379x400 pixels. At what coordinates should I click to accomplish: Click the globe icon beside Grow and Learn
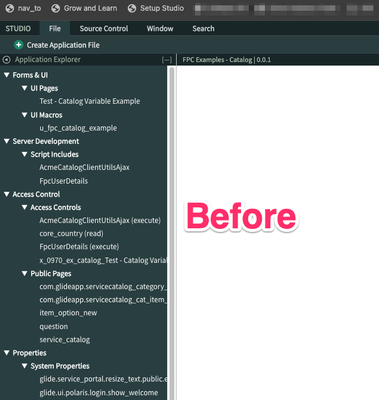[x=56, y=8]
